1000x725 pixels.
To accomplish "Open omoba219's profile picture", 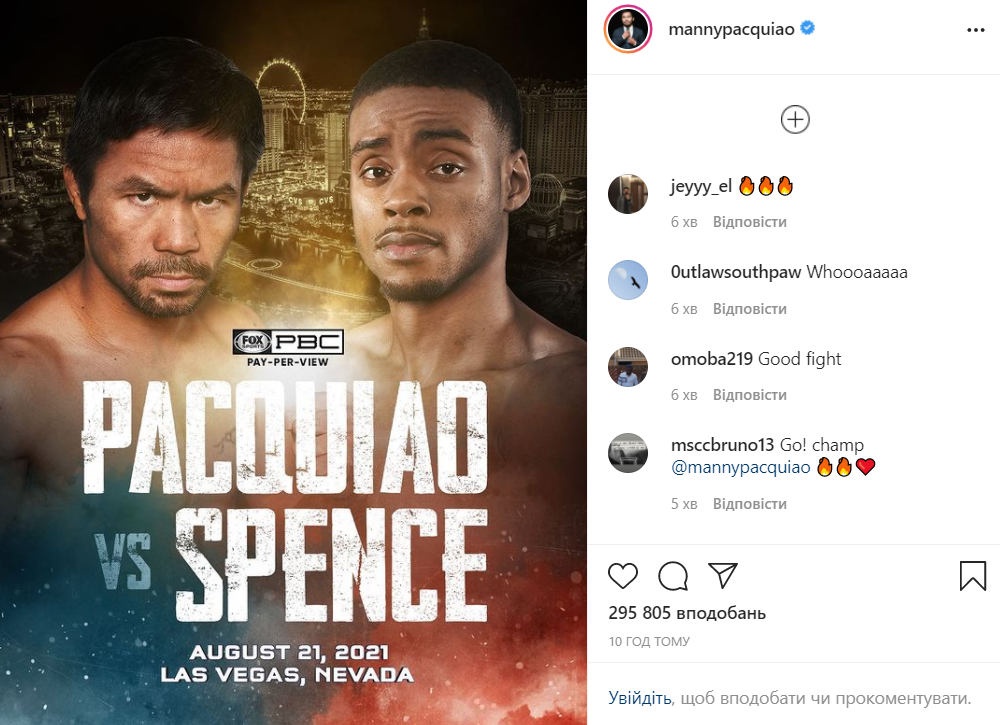I will 628,367.
